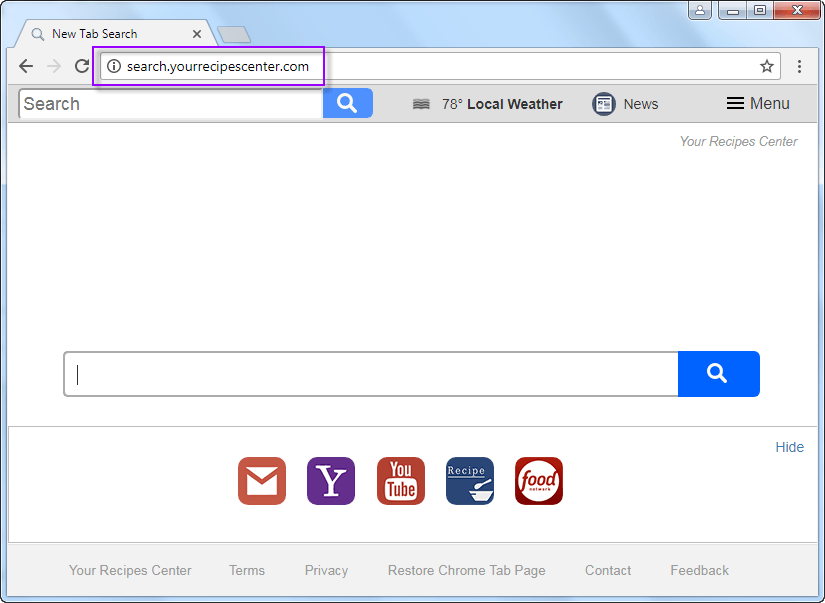
Task: Open the Recipe shortcut icon
Action: coord(470,481)
